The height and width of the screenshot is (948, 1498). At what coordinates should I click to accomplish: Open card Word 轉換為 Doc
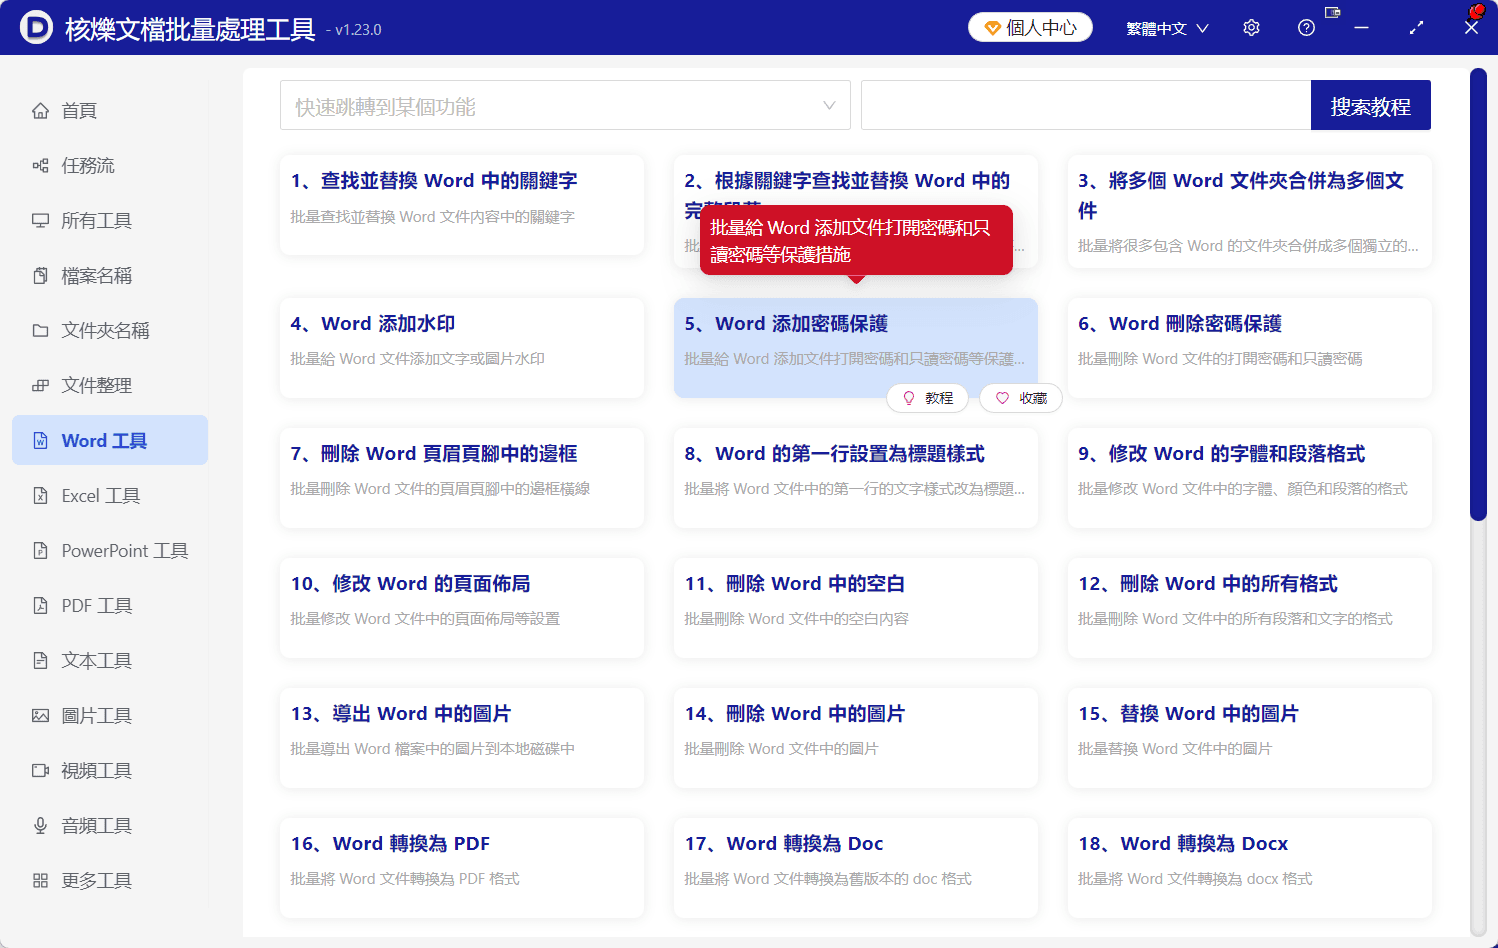(856, 868)
